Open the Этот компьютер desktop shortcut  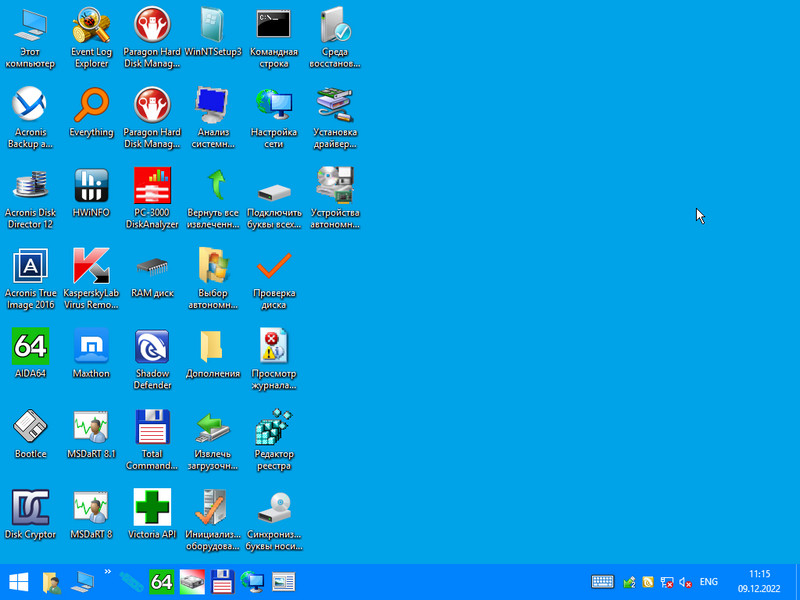30,38
